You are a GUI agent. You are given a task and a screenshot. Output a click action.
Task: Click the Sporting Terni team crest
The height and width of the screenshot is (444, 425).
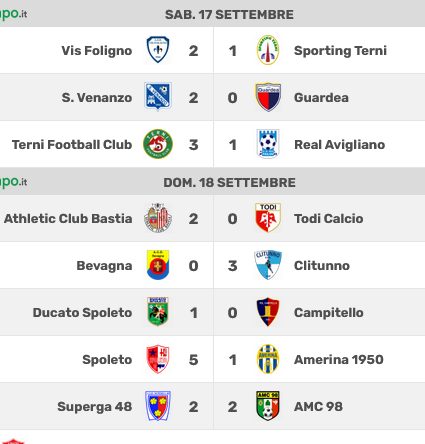pos(268,50)
